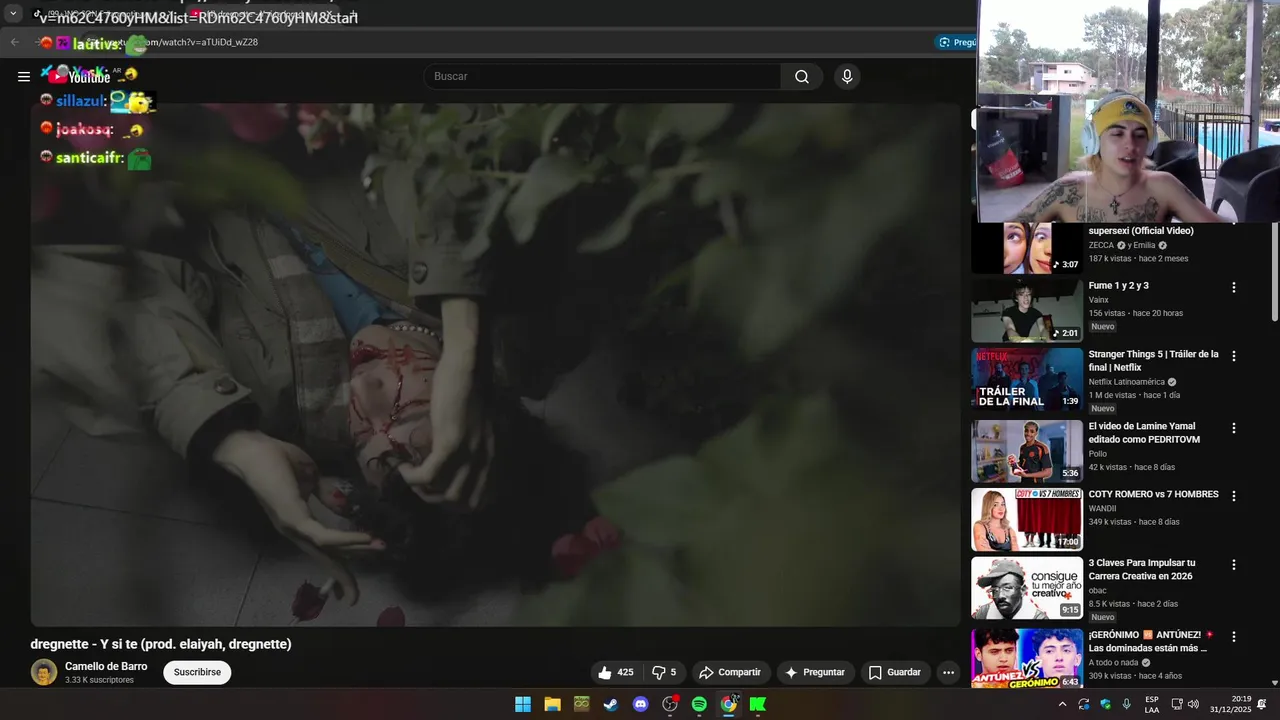Open options for GERÓNIMO ANTÚNEZ video

pyautogui.click(x=1234, y=637)
